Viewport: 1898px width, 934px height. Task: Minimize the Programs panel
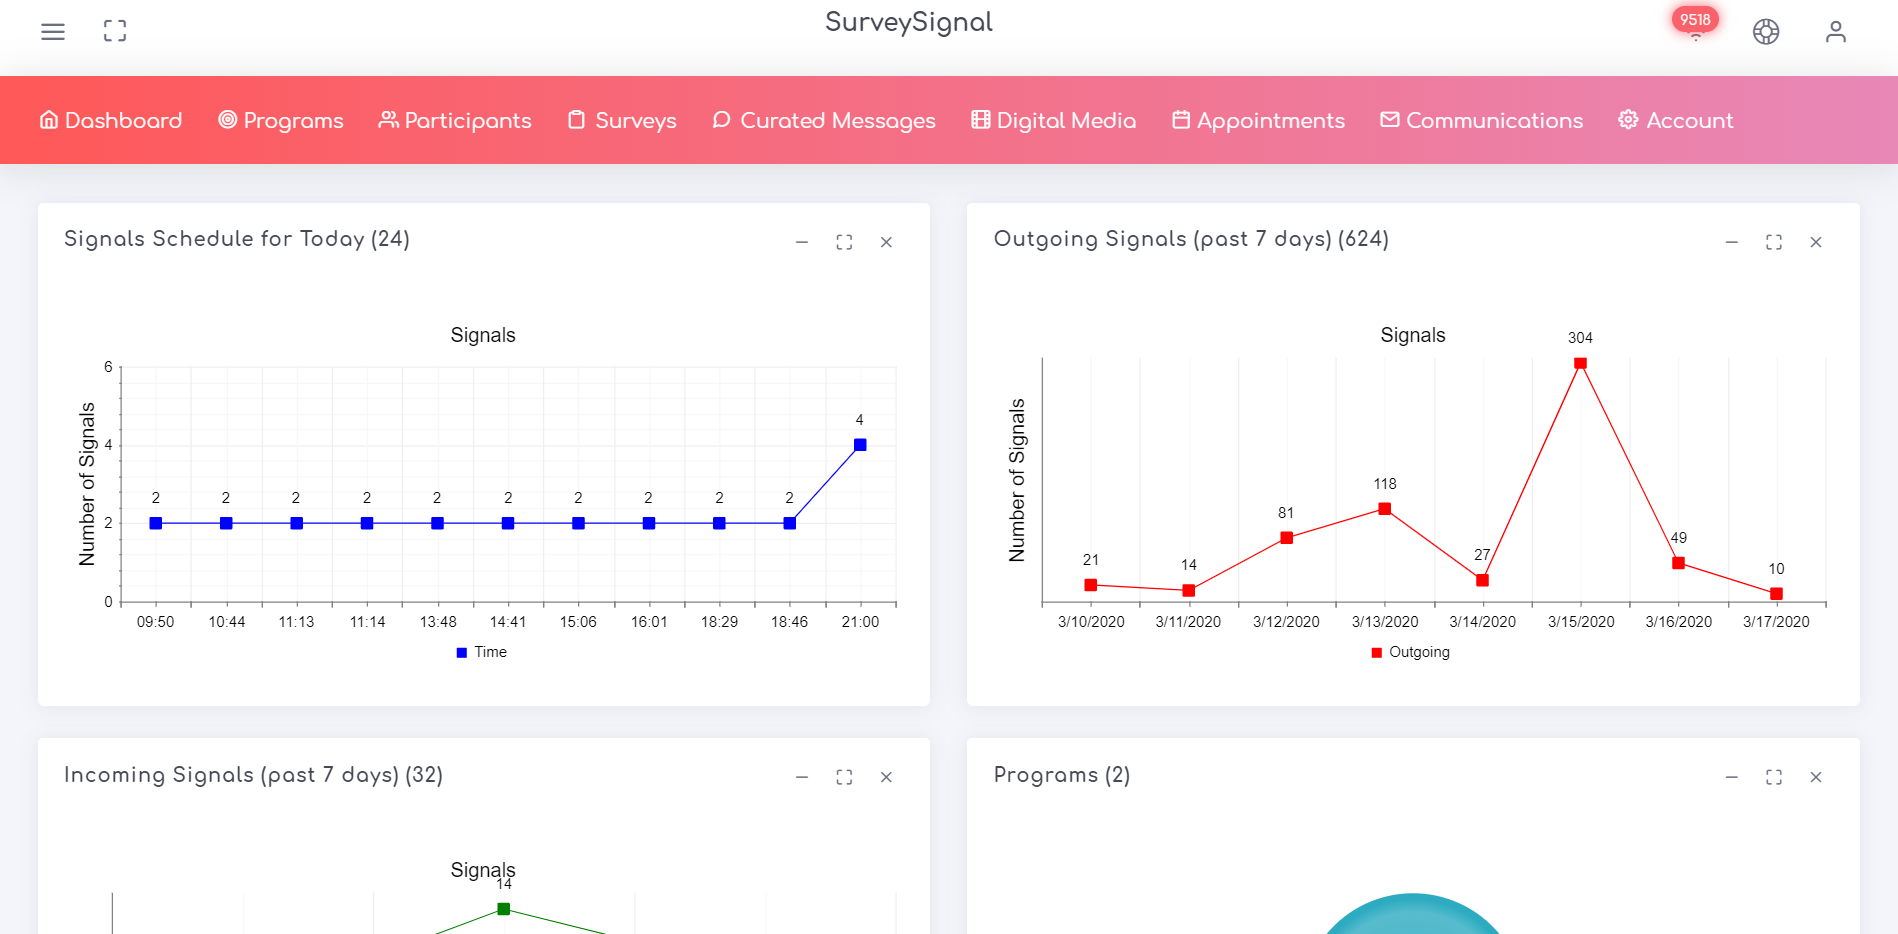[x=1732, y=777]
